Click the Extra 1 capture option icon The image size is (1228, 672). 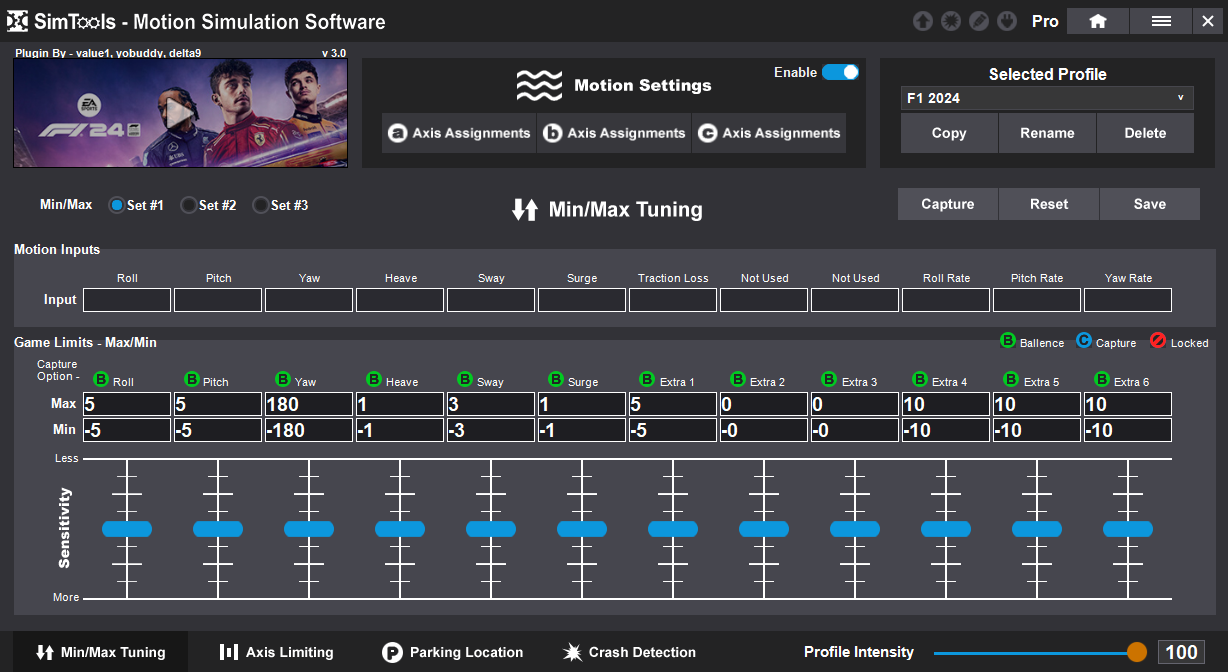point(647,380)
